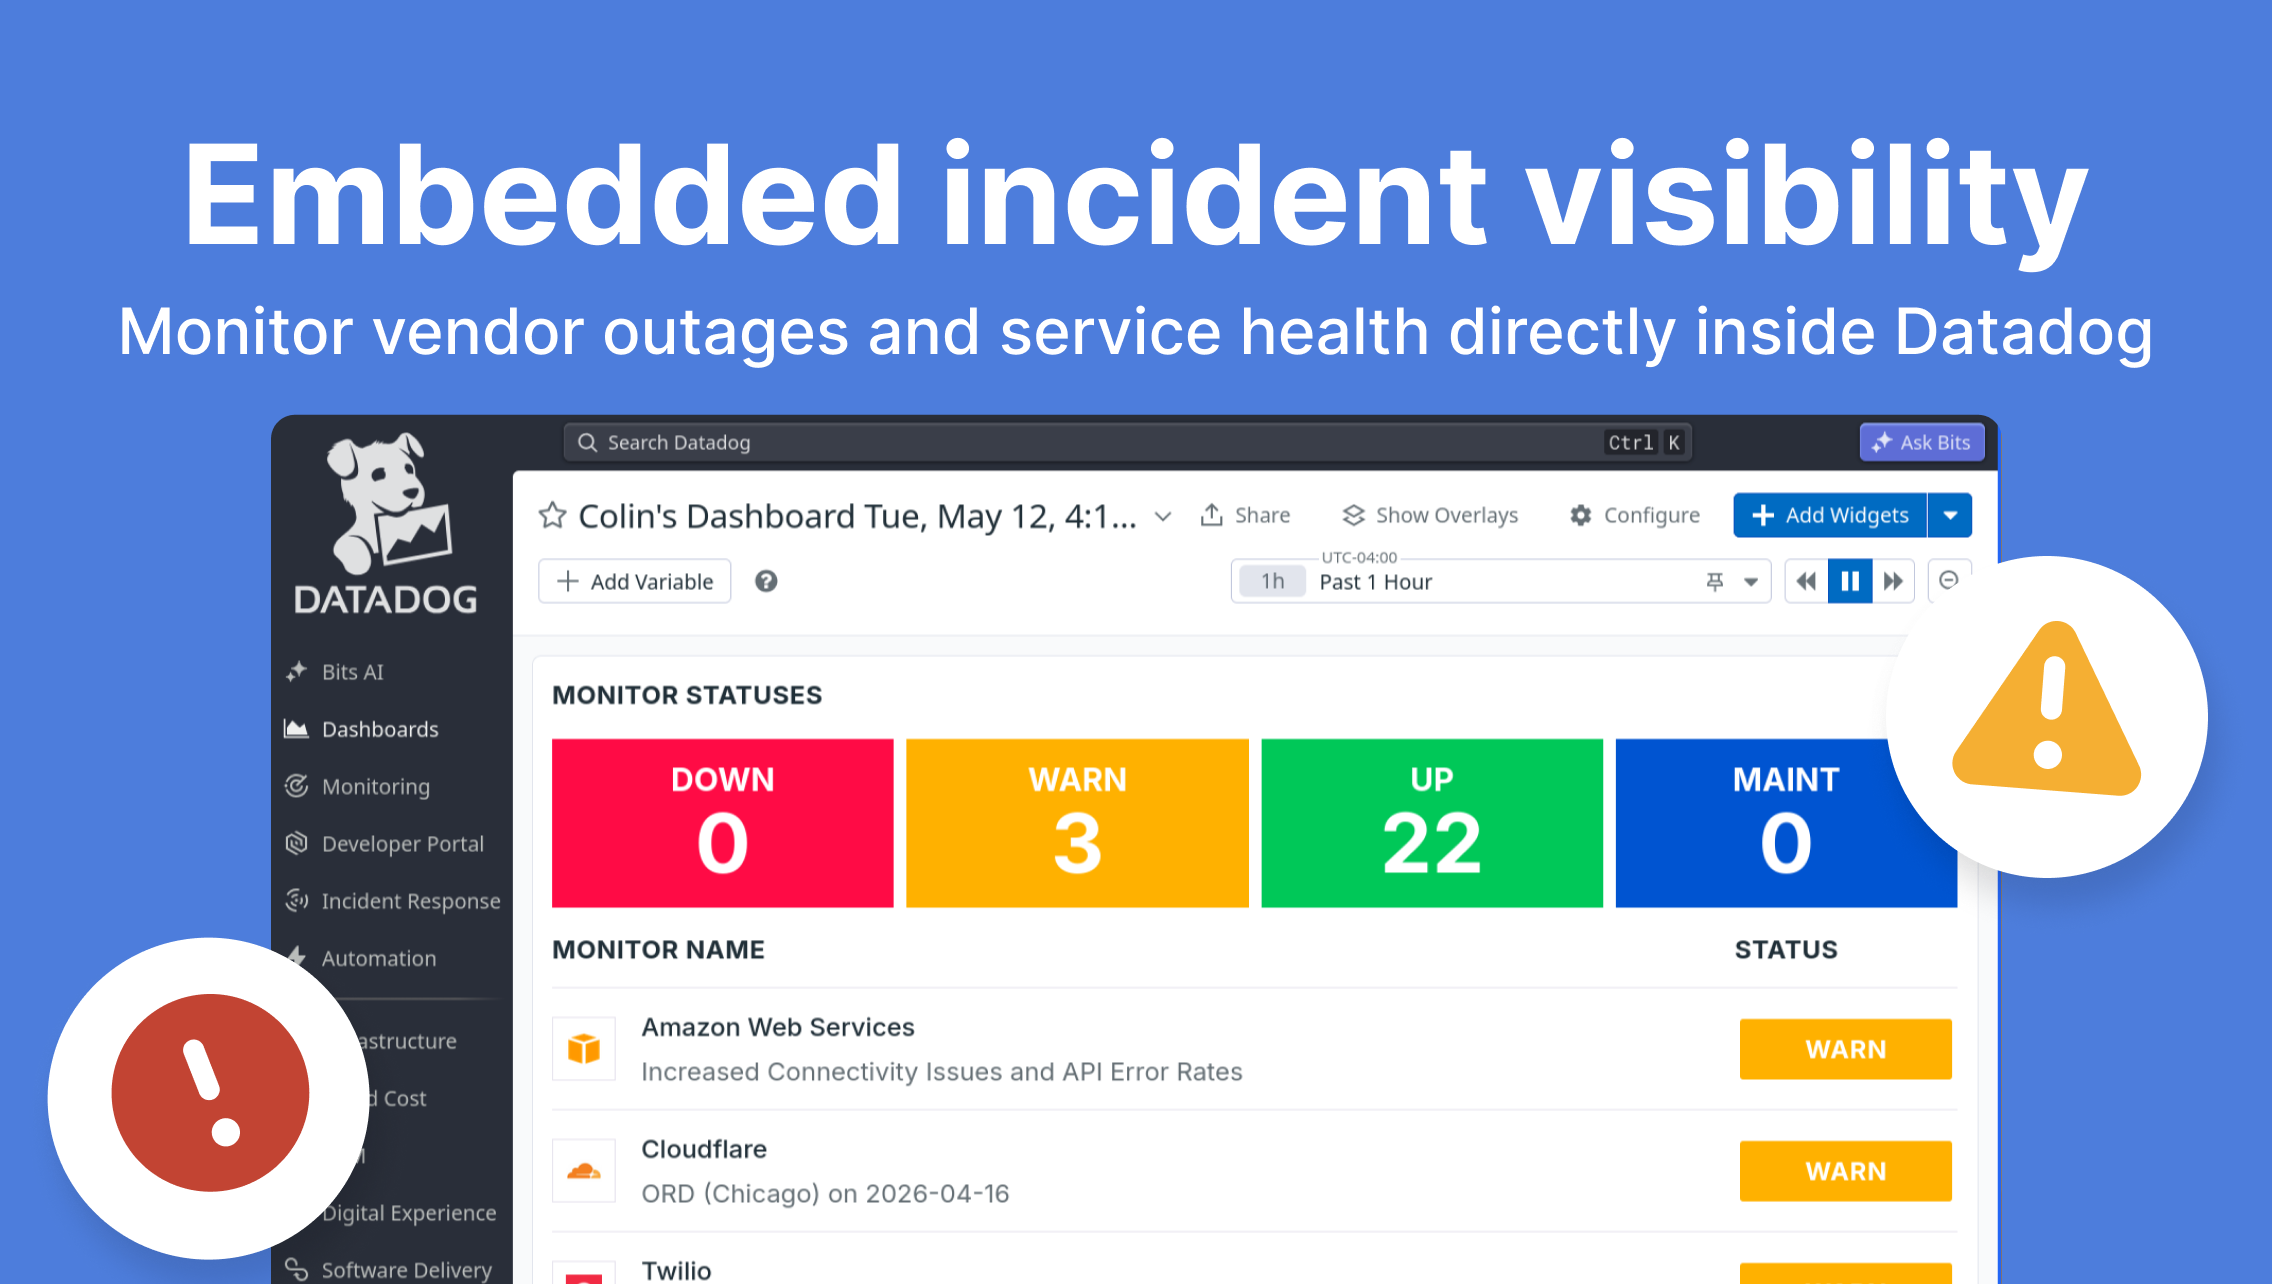This screenshot has height=1284, width=2272.
Task: Open Automation in the sidebar
Action: point(378,958)
